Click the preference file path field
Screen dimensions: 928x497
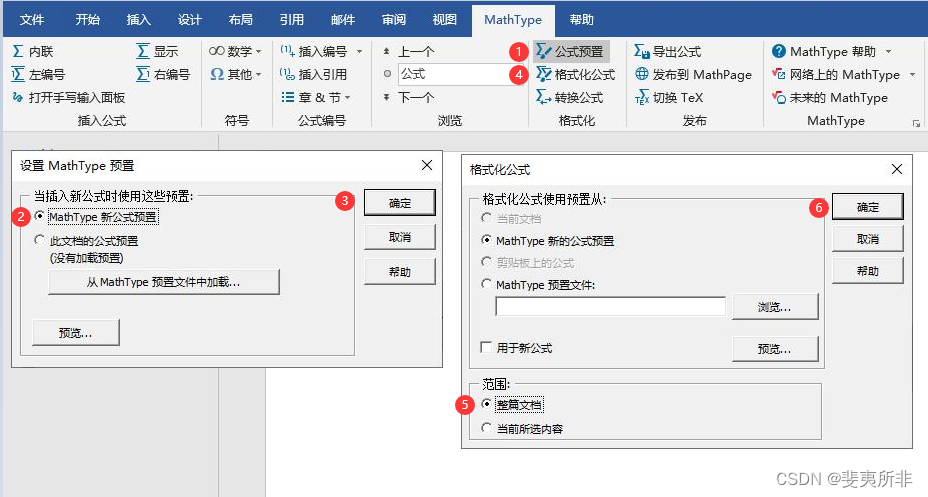(x=610, y=306)
